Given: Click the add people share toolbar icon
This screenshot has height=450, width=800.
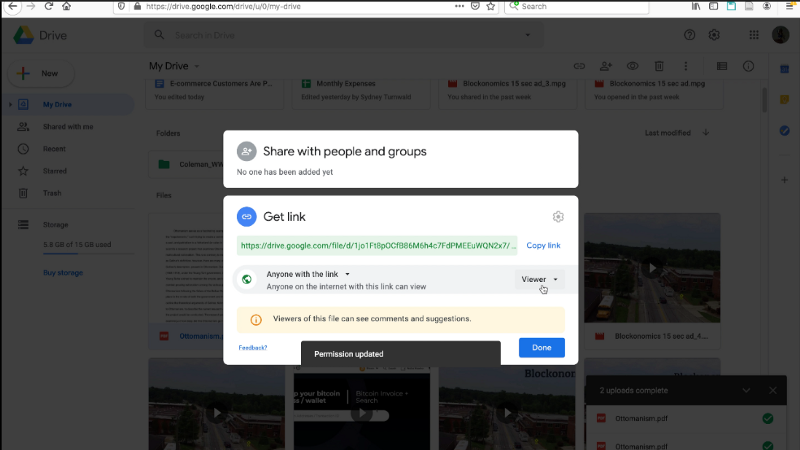Looking at the screenshot, I should coord(606,66).
